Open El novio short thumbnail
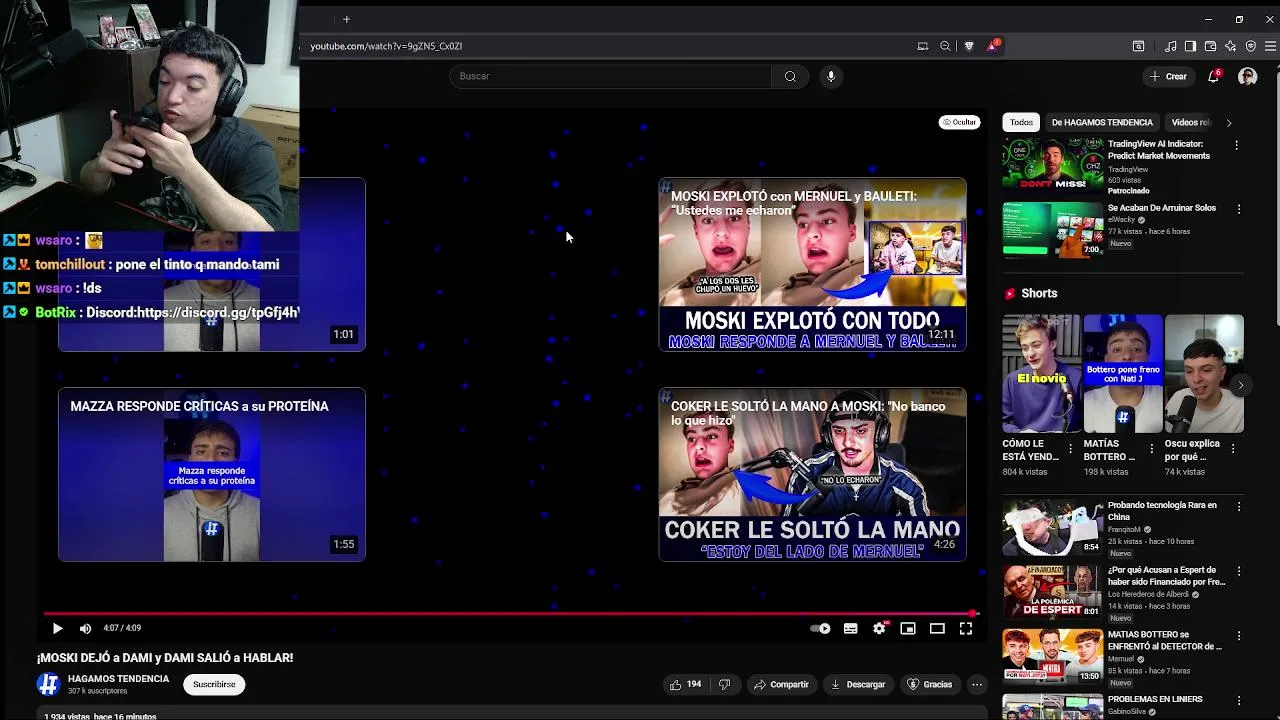The height and width of the screenshot is (720, 1280). pos(1042,374)
